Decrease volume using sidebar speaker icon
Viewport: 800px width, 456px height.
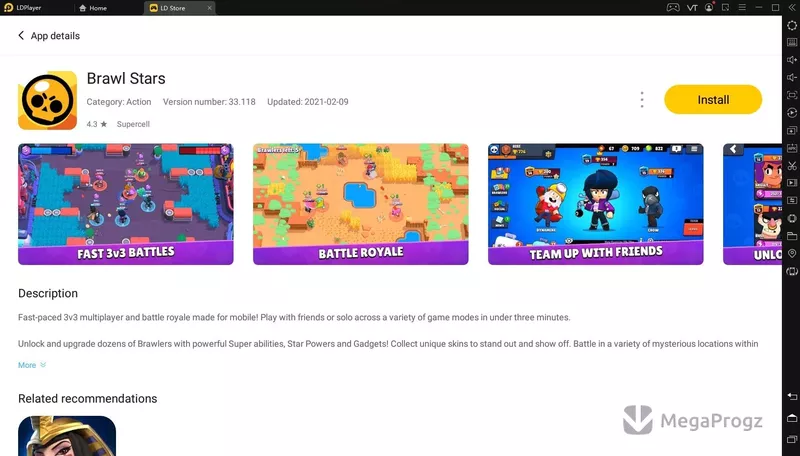click(792, 78)
